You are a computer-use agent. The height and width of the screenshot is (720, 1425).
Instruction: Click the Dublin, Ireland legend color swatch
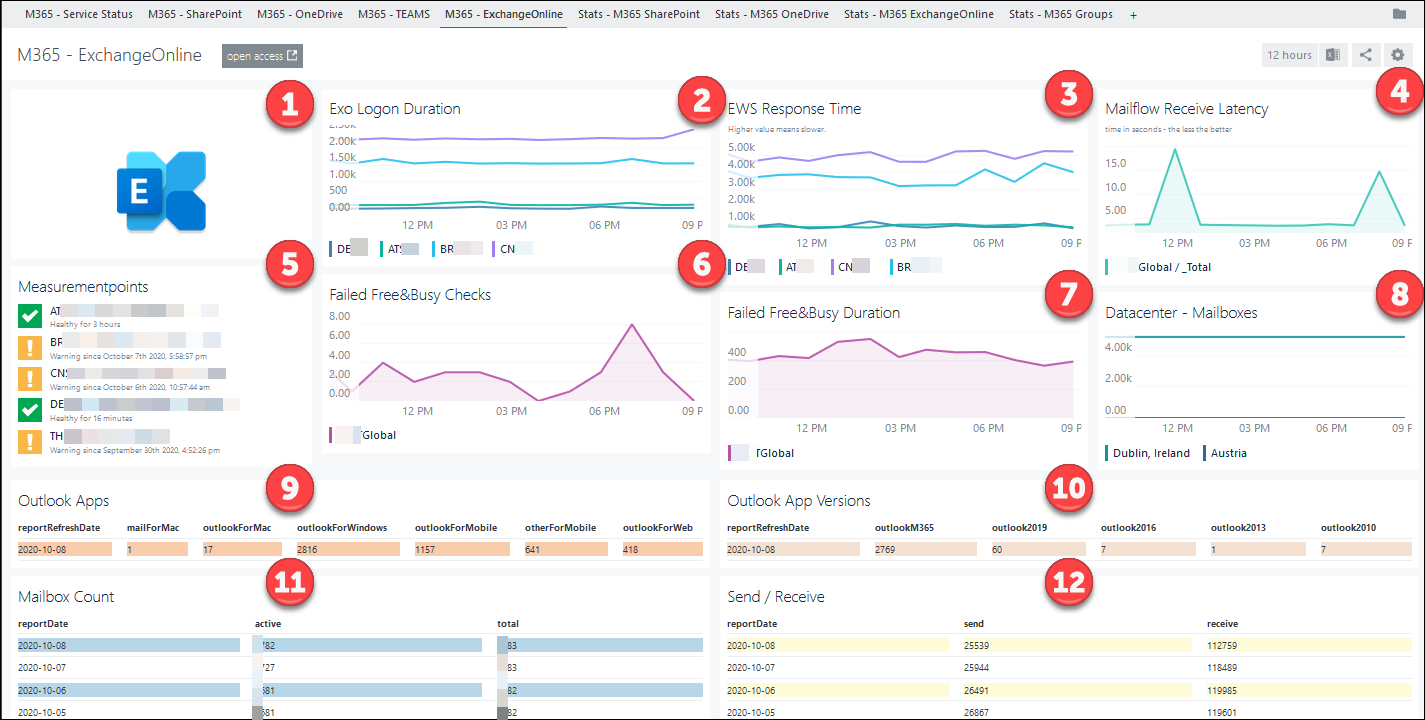coord(1108,453)
